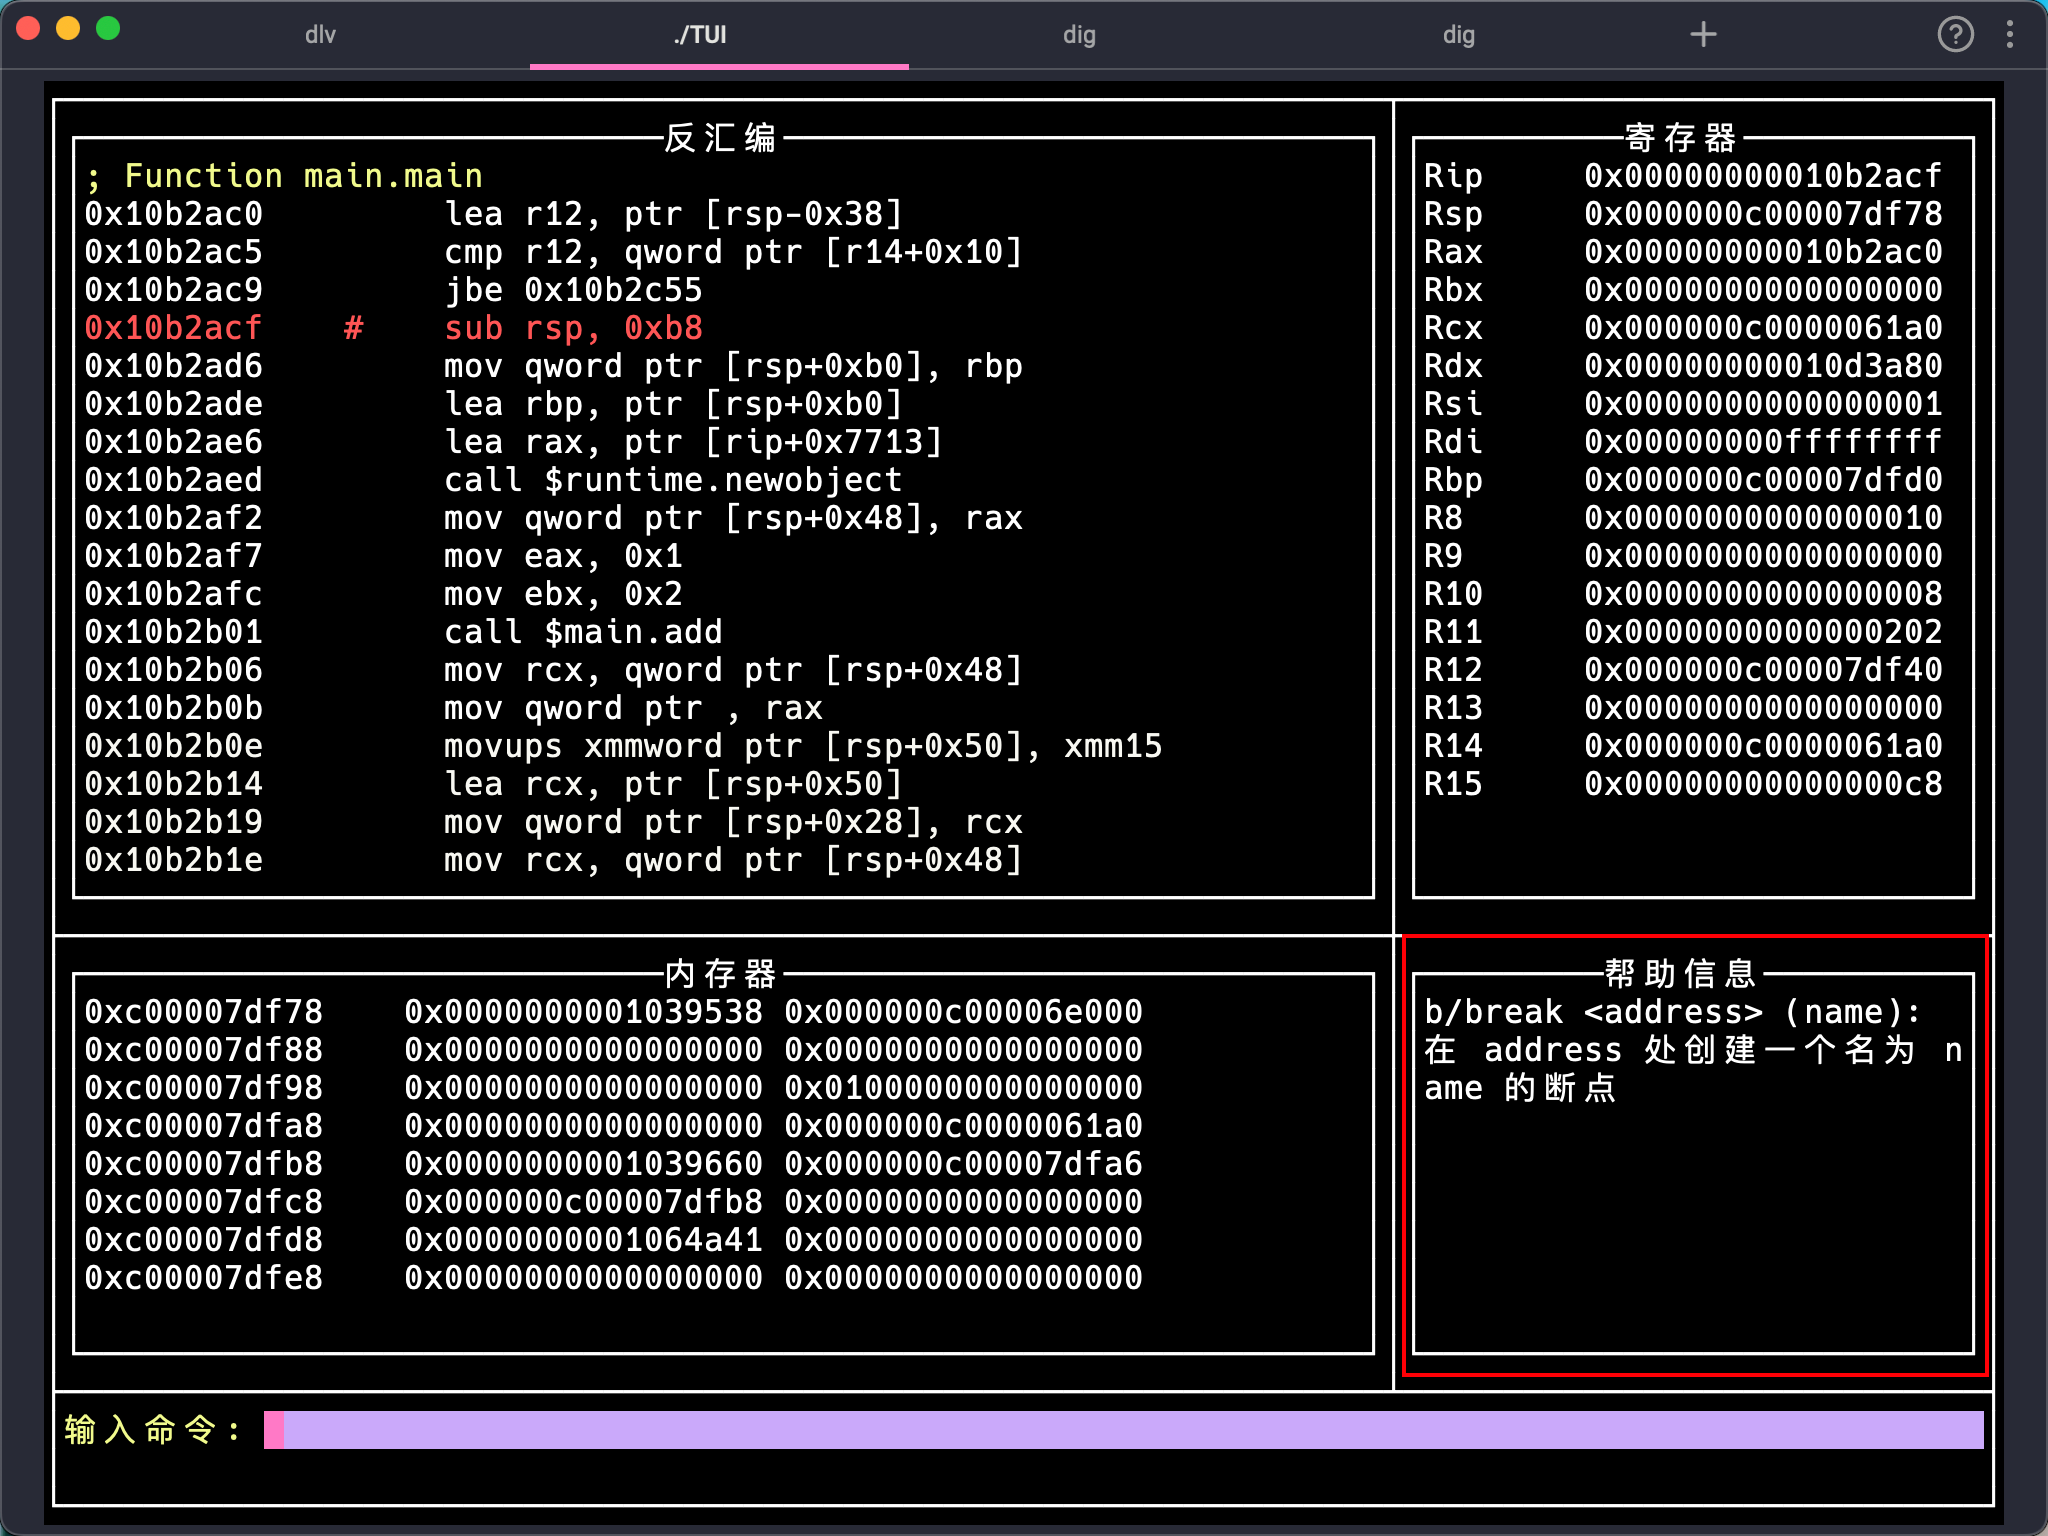The image size is (2048, 1536).
Task: Click the green window zoom button
Action: (108, 29)
